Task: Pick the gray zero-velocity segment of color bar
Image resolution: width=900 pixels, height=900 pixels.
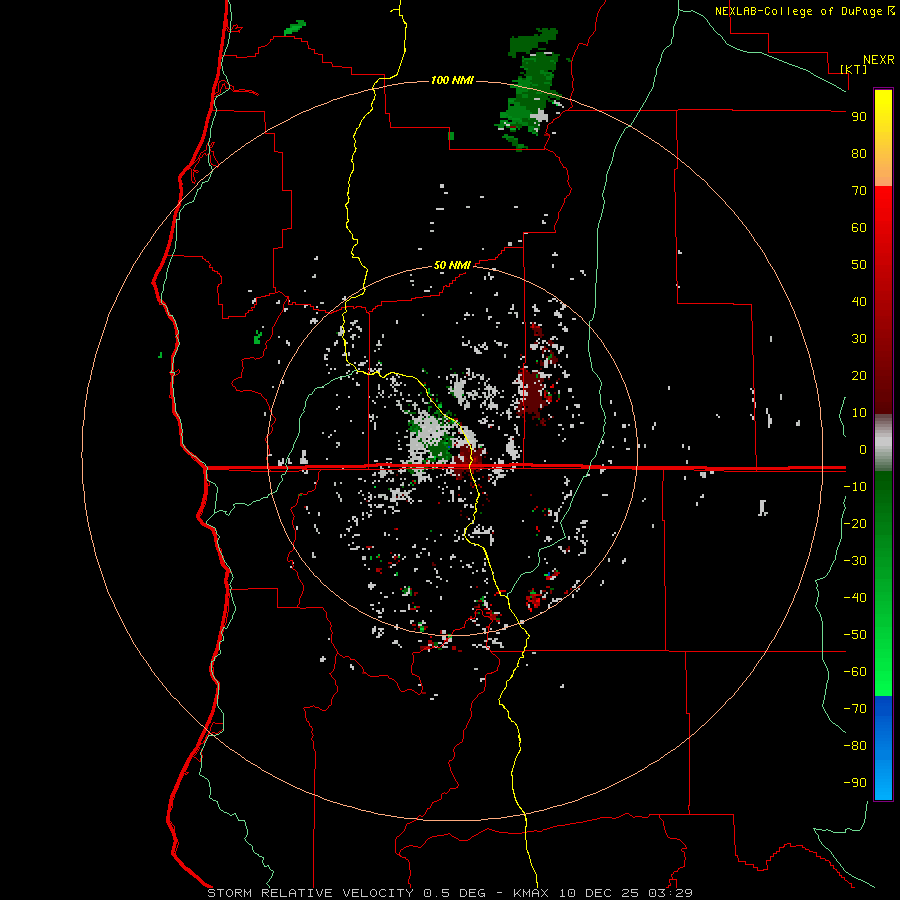Action: [883, 443]
